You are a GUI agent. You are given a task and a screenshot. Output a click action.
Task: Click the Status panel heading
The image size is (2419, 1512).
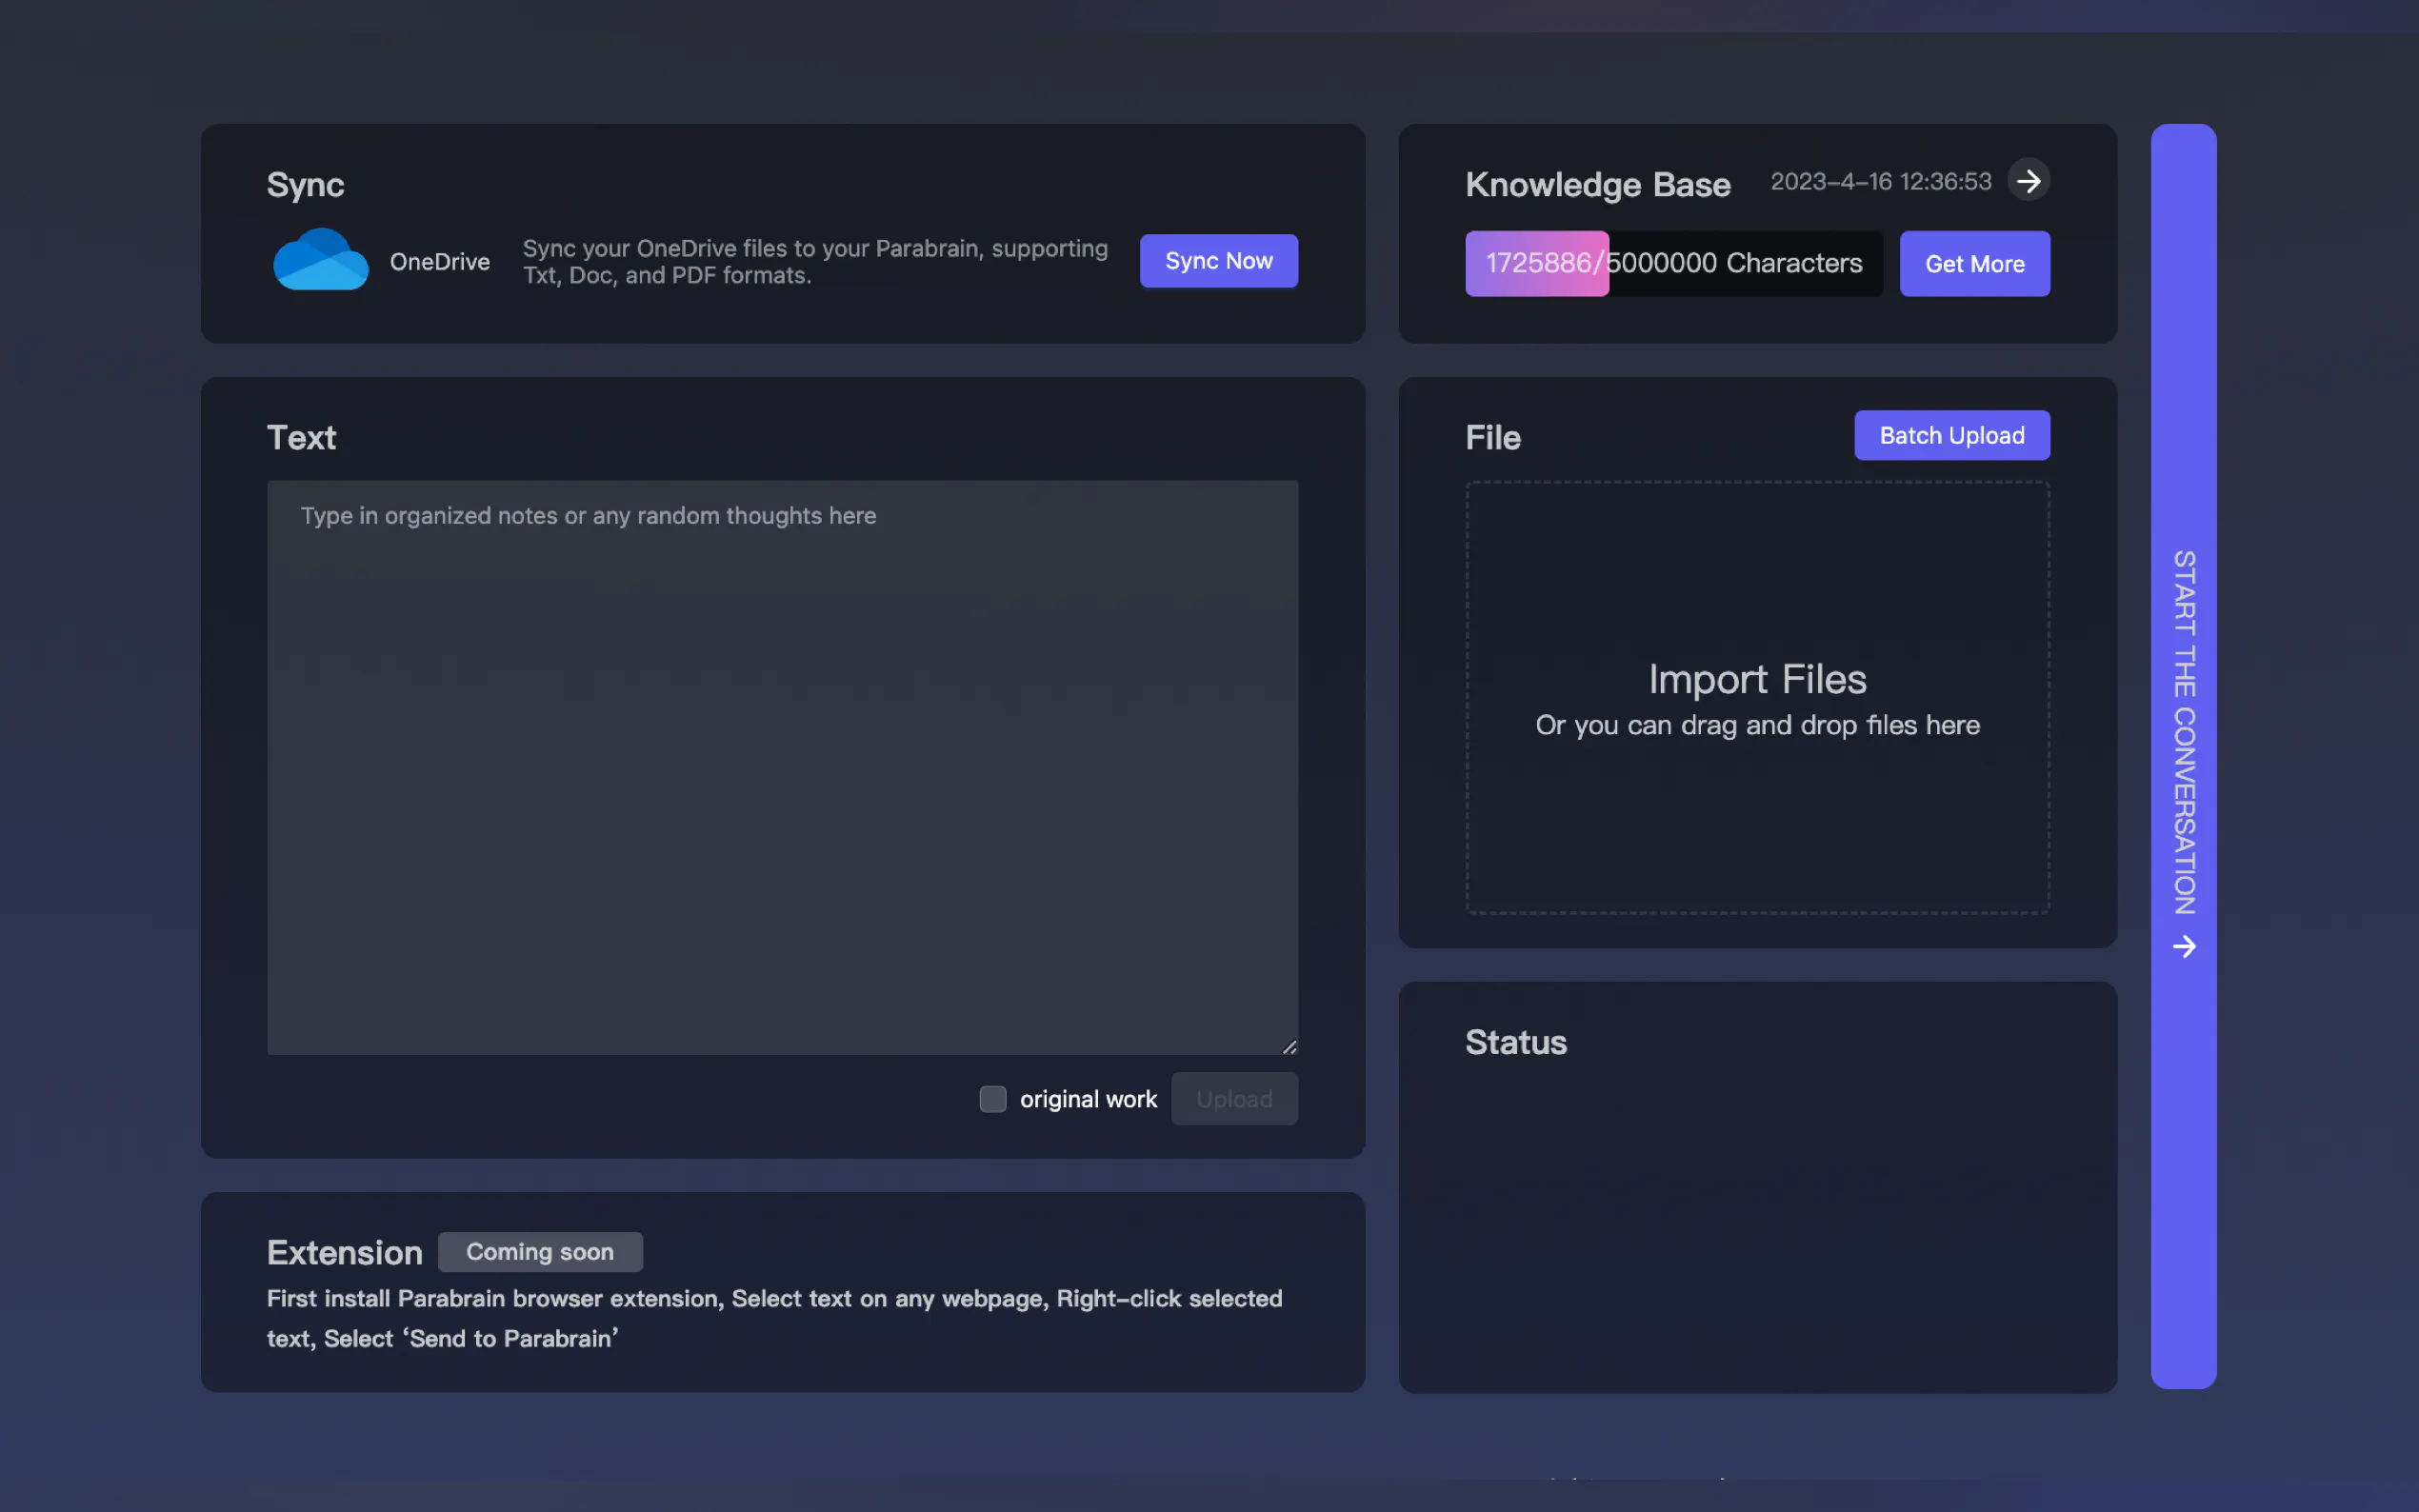click(1515, 1042)
